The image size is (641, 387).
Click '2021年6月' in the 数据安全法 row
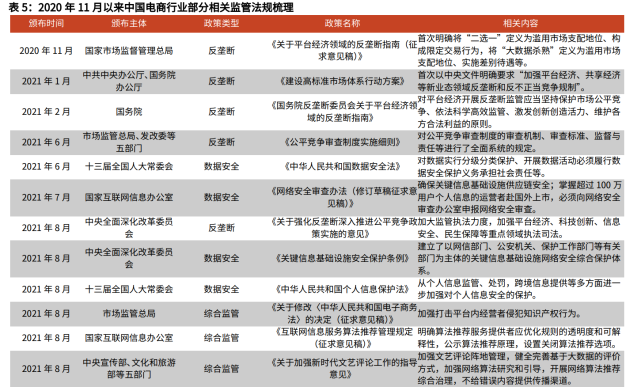[x=46, y=167]
